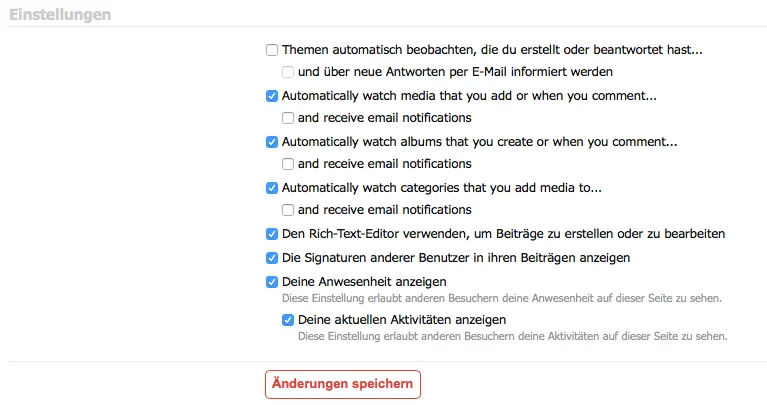The width and height of the screenshot is (767, 405).
Task: Enable email notifications checkbox under watch categories
Action: click(x=288, y=210)
